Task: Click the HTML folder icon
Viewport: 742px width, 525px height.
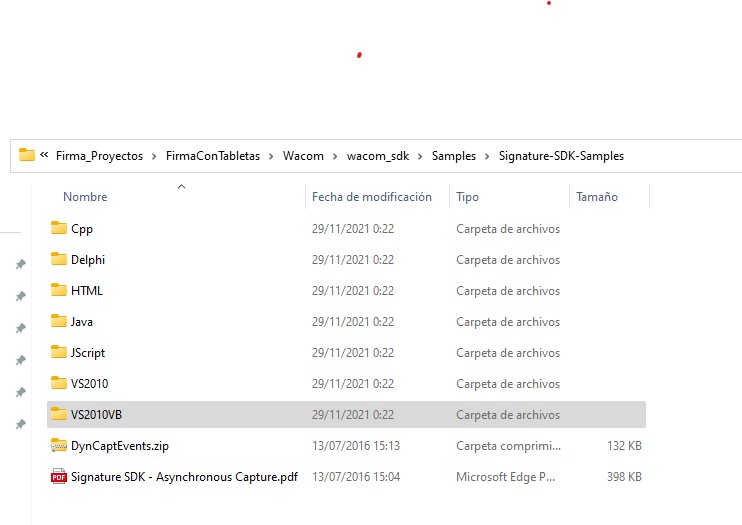Action: pyautogui.click(x=59, y=290)
